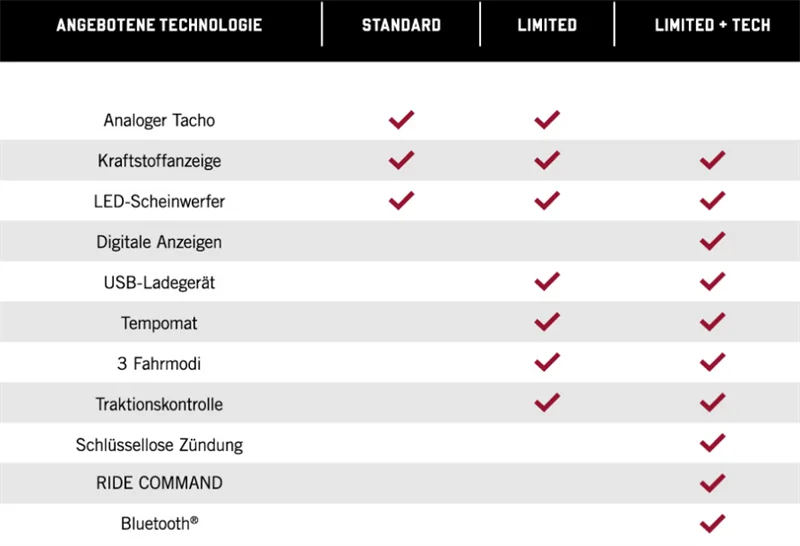The image size is (800, 546).
Task: Click the Limited + Tech checkmark for Kraftstoffanzeige
Action: pos(712,160)
